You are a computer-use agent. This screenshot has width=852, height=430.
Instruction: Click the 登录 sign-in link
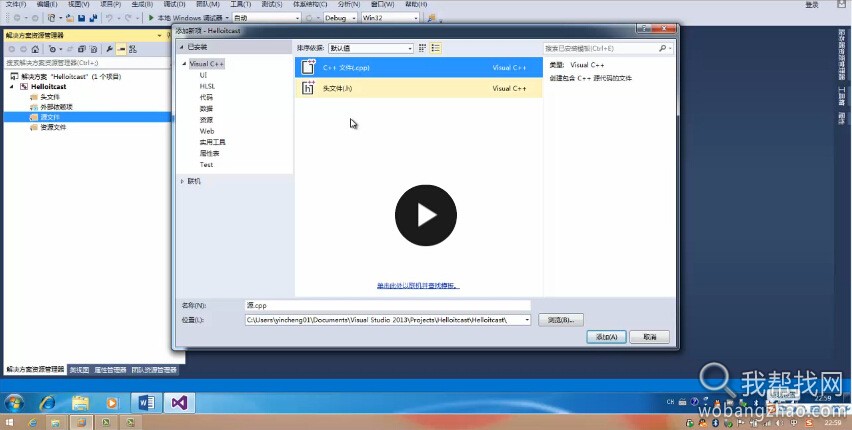[x=812, y=5]
